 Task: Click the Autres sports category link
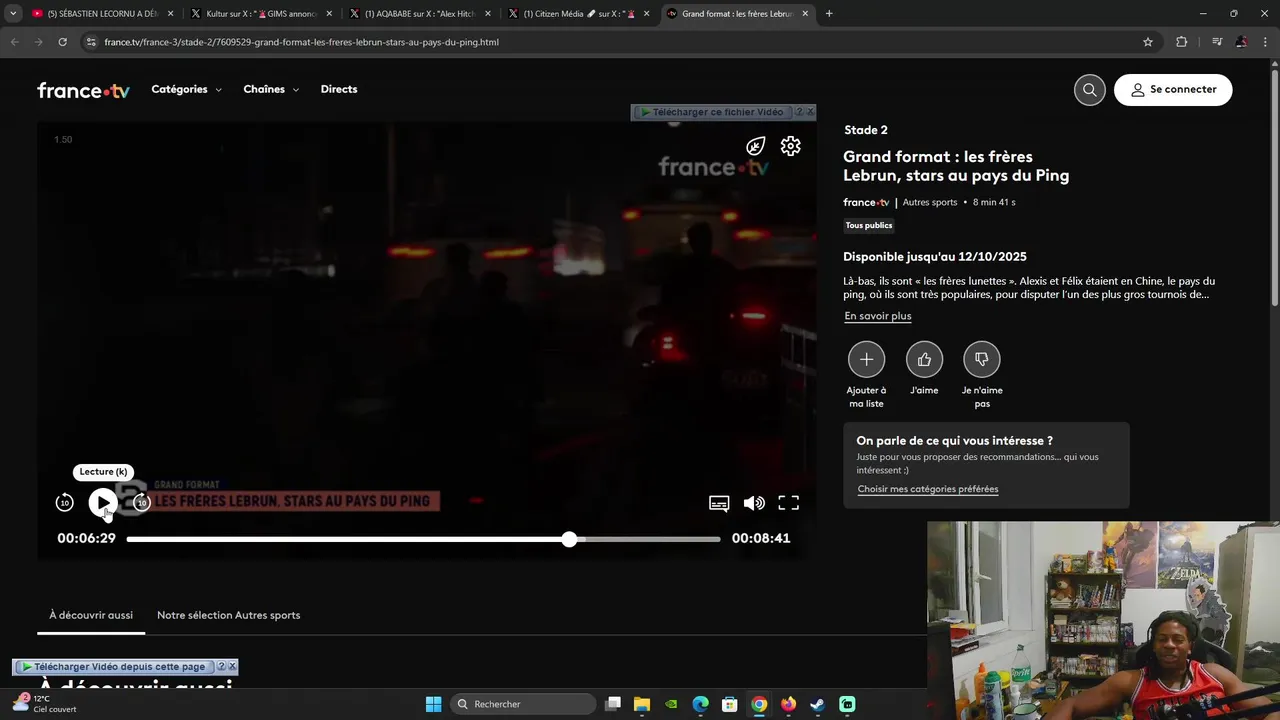[930, 202]
